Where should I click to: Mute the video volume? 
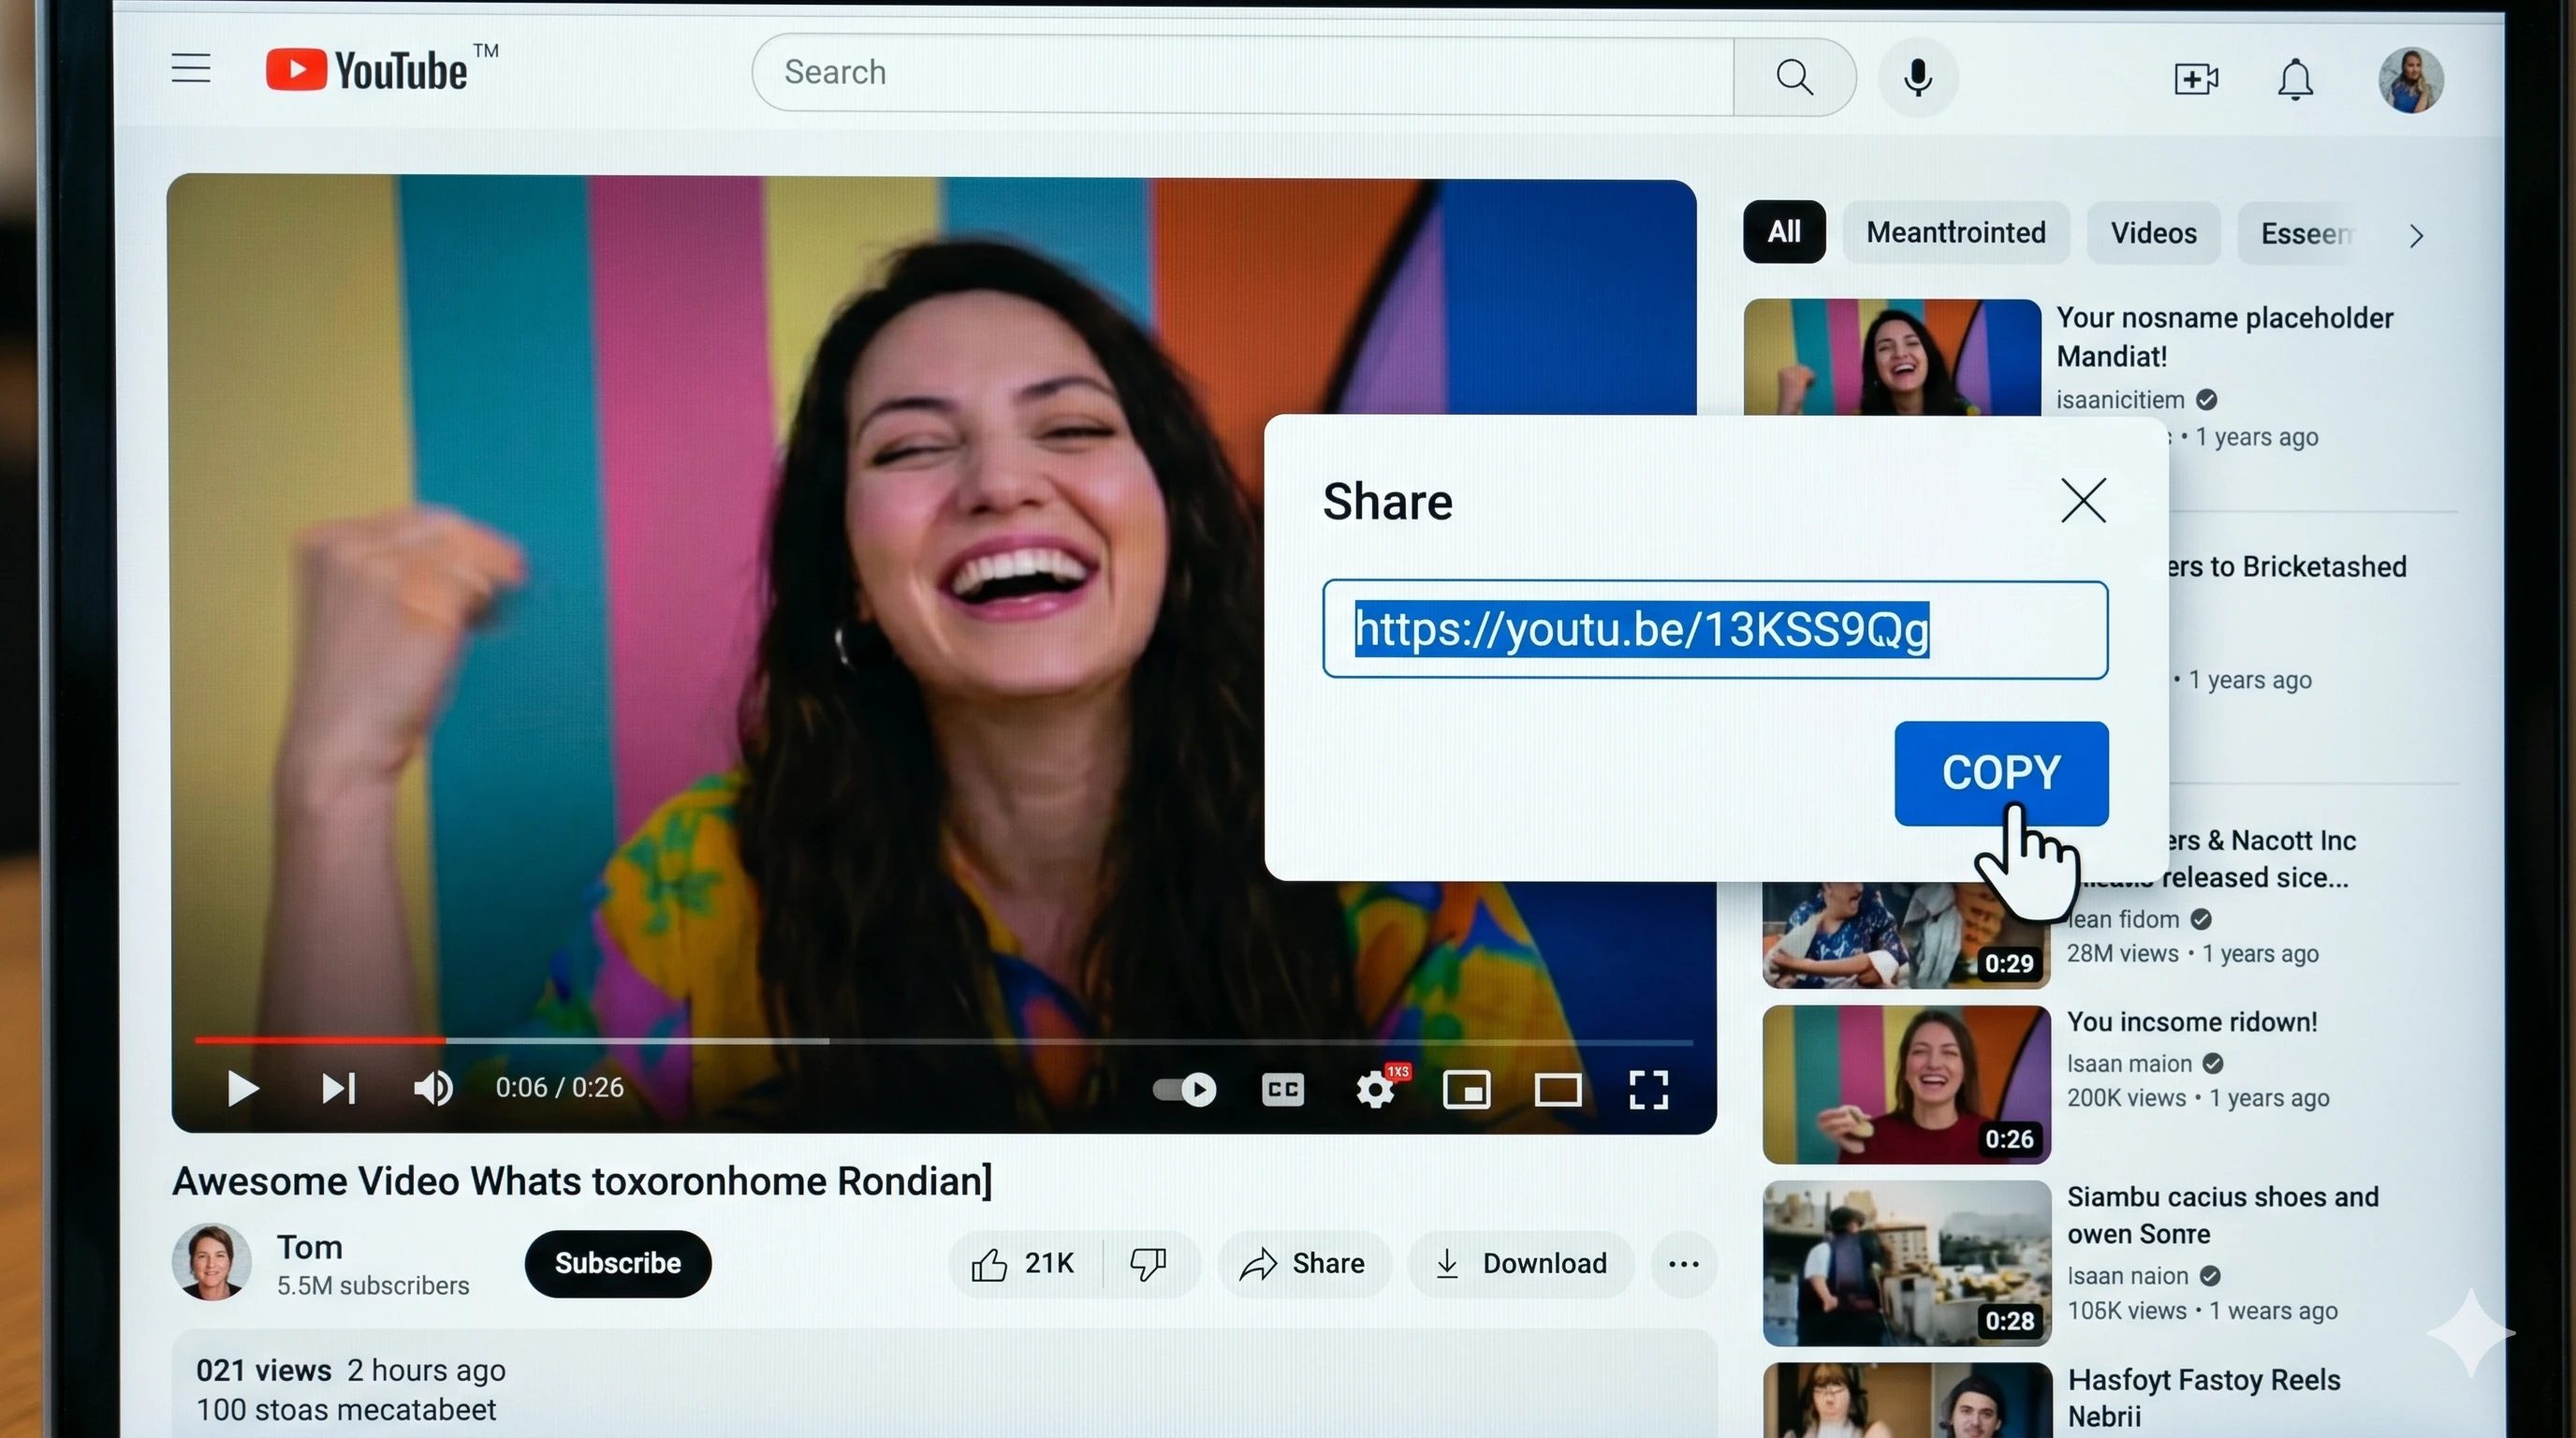click(x=433, y=1088)
